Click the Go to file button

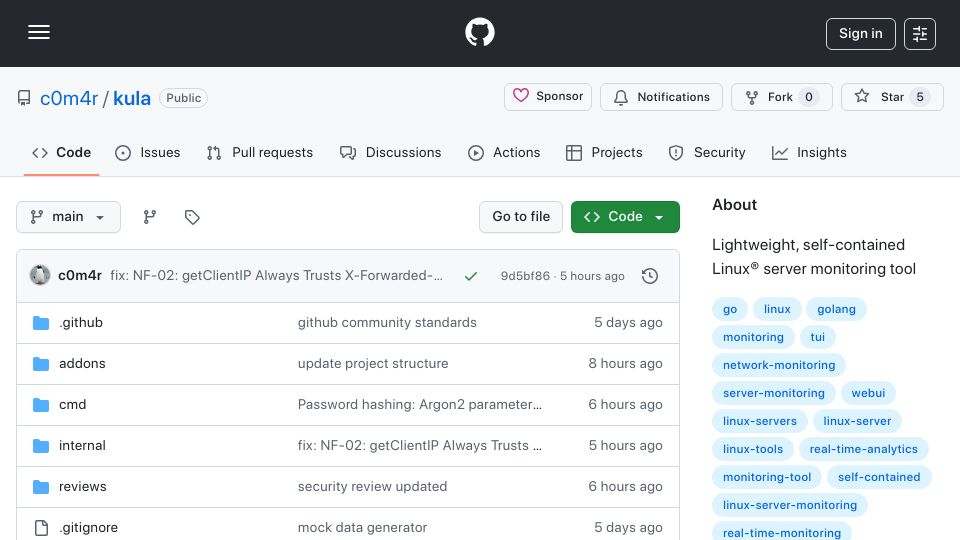[x=521, y=217]
